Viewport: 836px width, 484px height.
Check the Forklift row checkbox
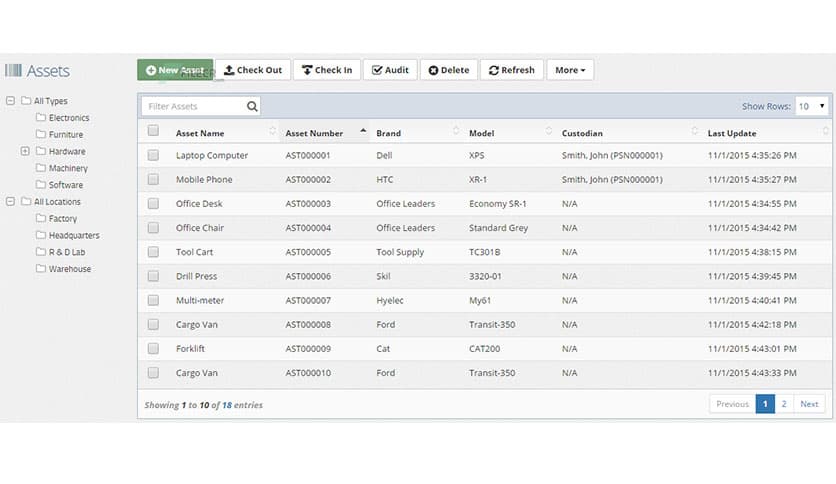pos(153,349)
